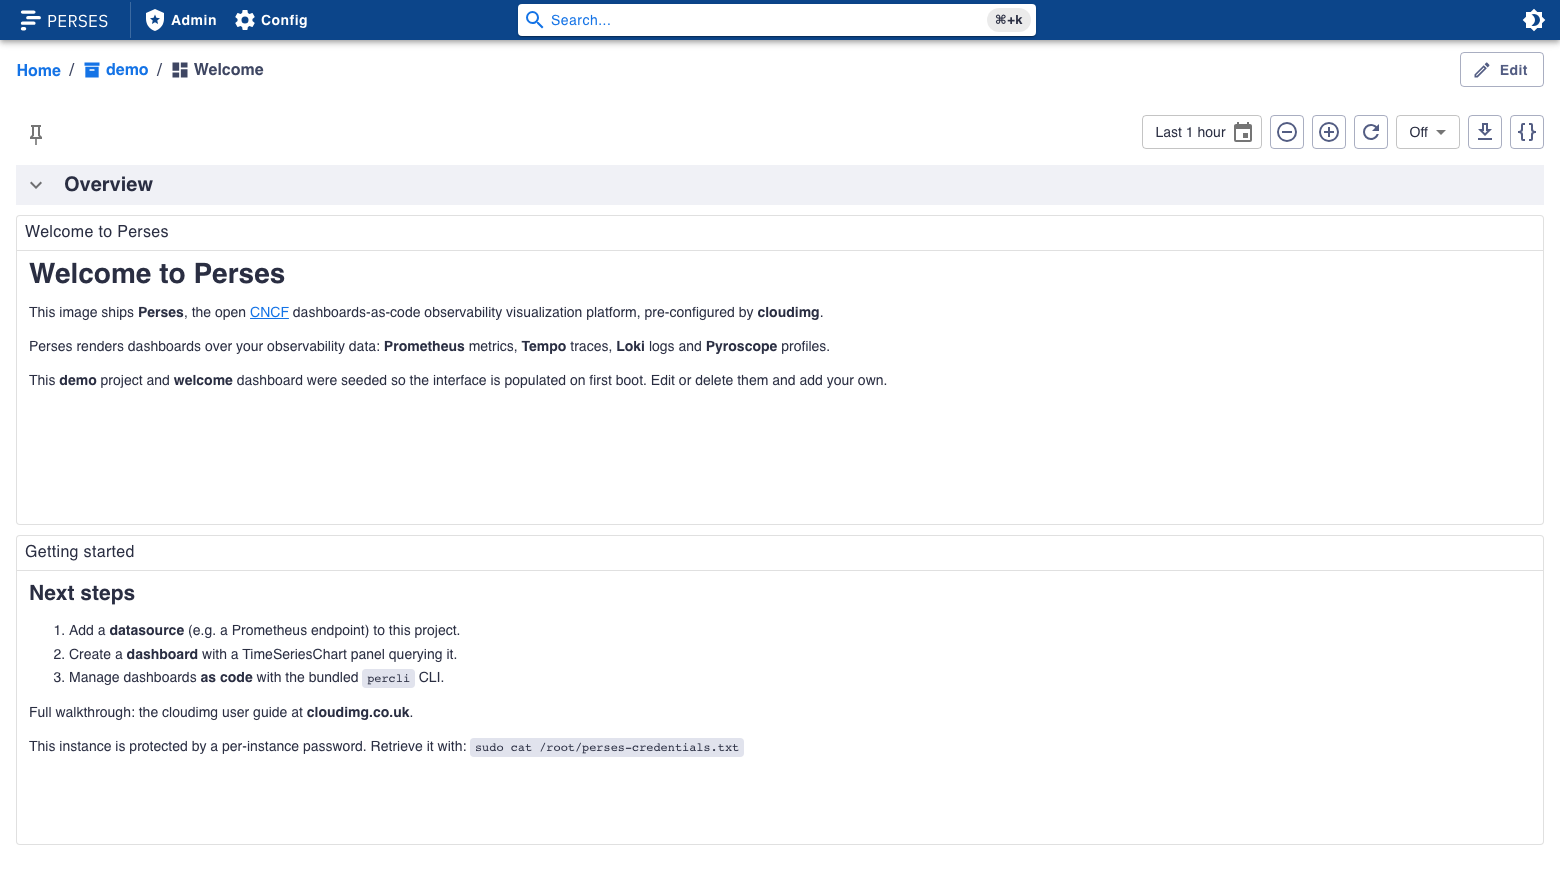Viewport: 1560px width, 878px height.
Task: Click the Overview section title
Action: pos(108,185)
